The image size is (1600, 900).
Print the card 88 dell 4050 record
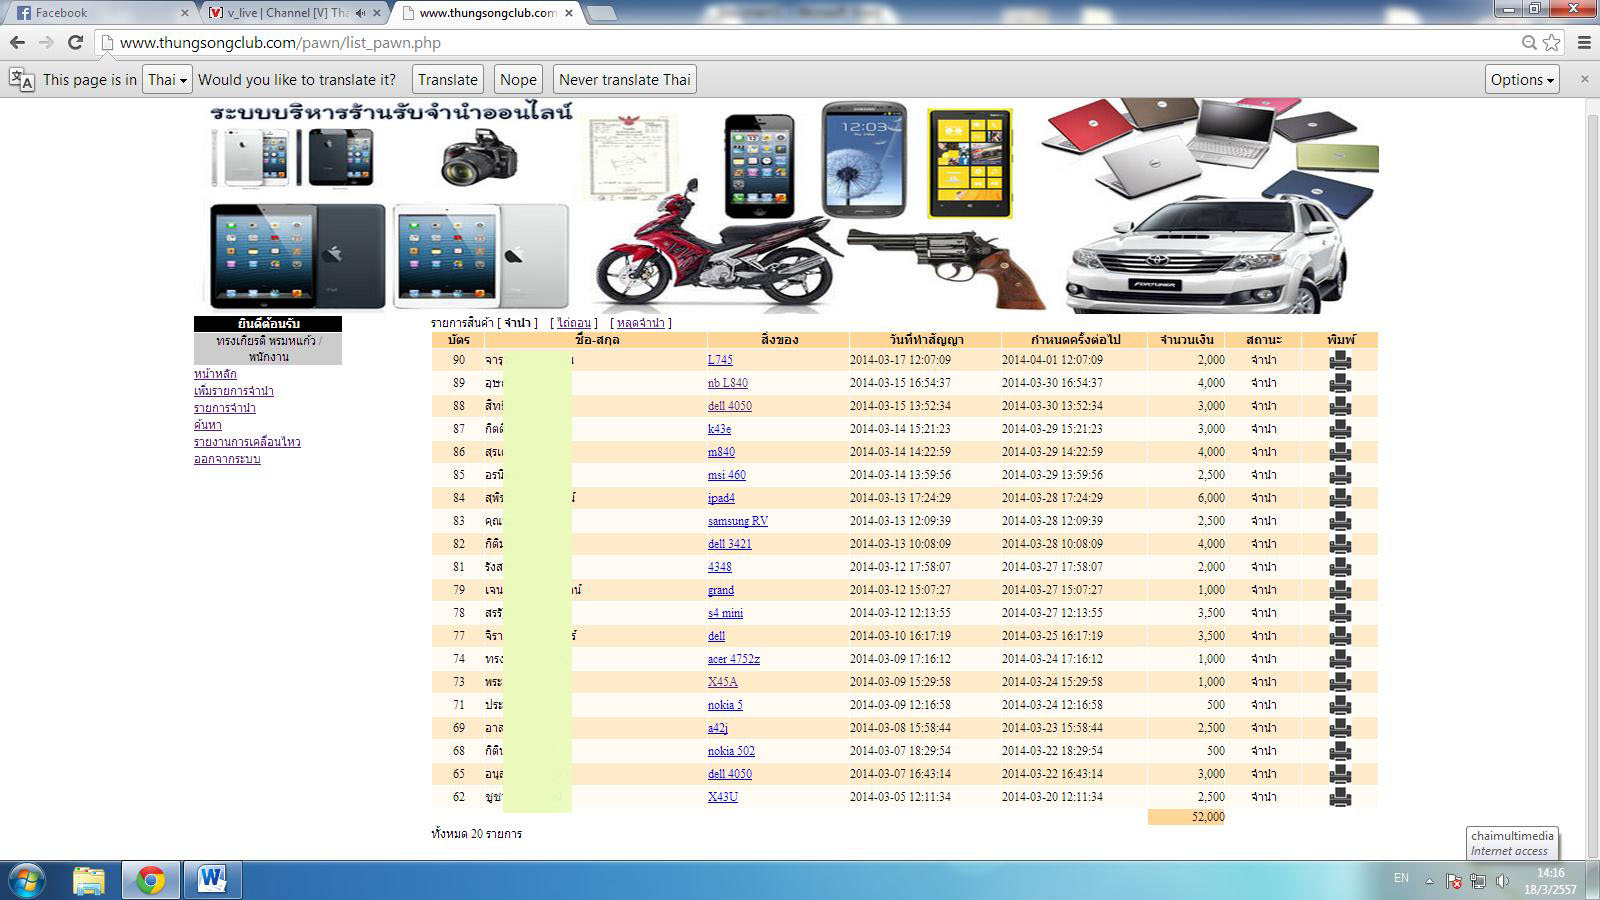coord(1340,406)
